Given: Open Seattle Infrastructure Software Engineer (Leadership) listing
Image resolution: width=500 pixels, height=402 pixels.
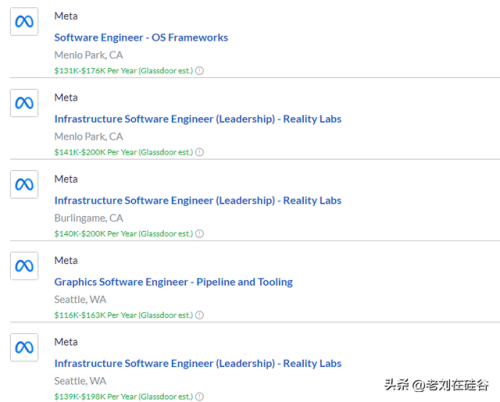Looking at the screenshot, I should pos(198,363).
